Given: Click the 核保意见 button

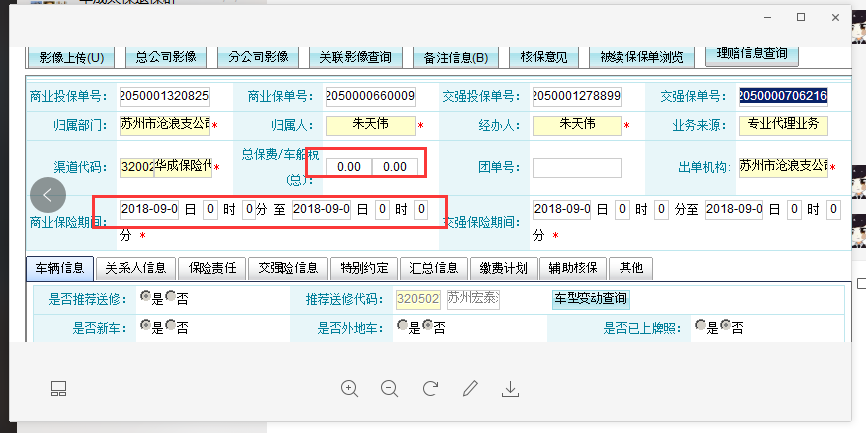Looking at the screenshot, I should click(543, 57).
